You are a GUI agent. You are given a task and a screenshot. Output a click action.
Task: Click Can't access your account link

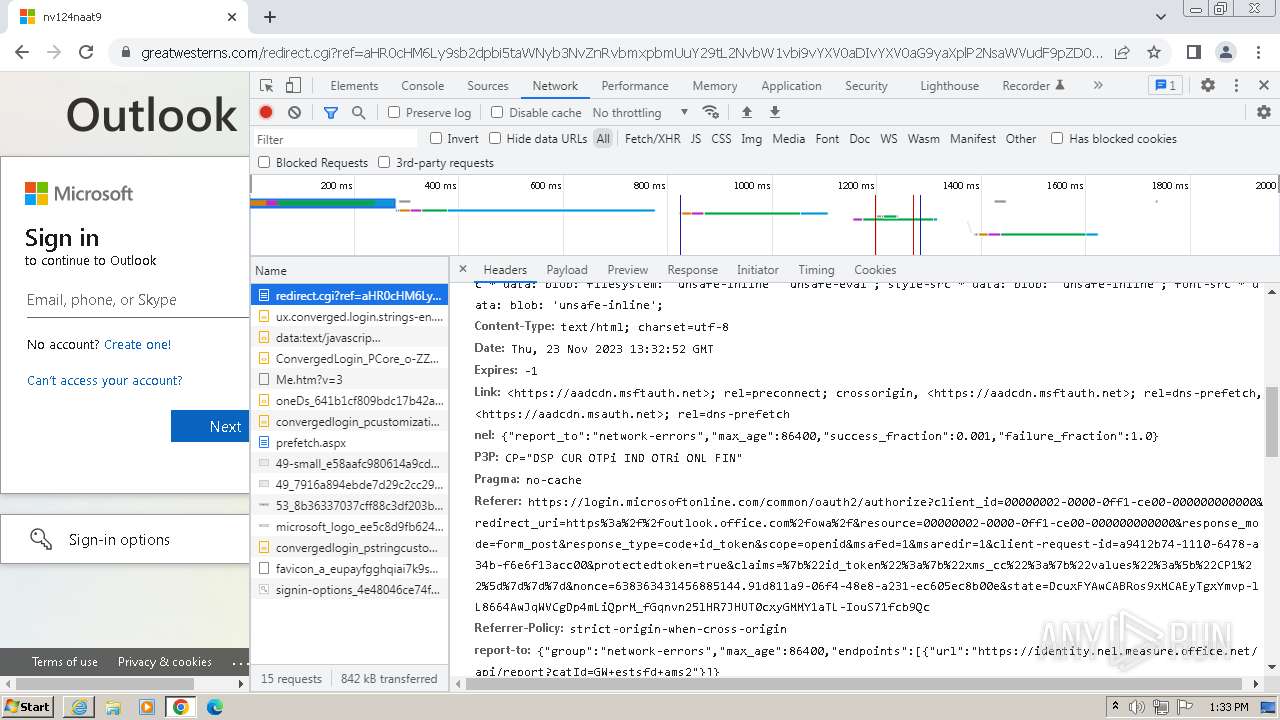point(105,380)
